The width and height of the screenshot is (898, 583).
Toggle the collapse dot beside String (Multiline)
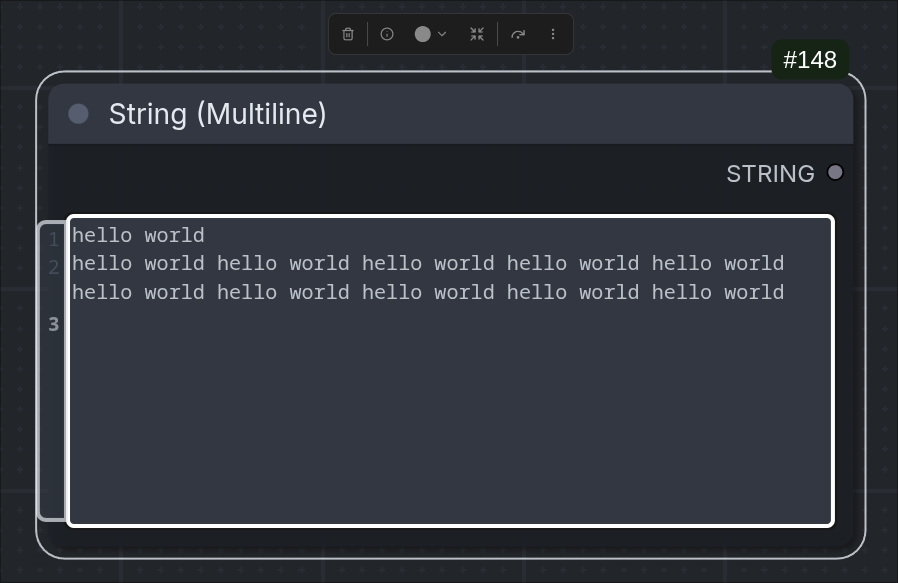(78, 114)
